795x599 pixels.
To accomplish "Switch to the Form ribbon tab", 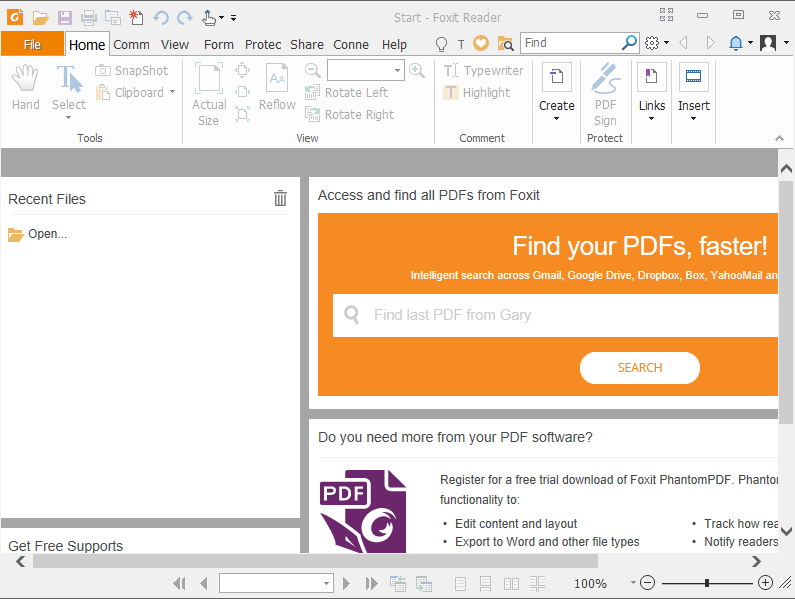I will coord(218,44).
